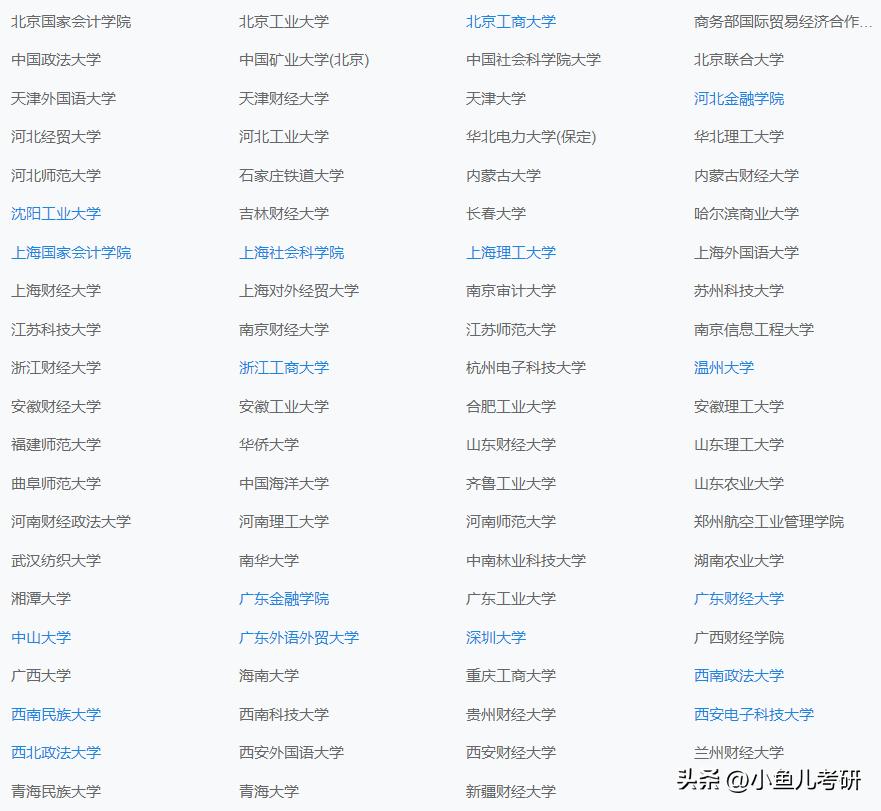Click 湘潭大学 entry
The height and width of the screenshot is (811, 881).
(x=41, y=599)
